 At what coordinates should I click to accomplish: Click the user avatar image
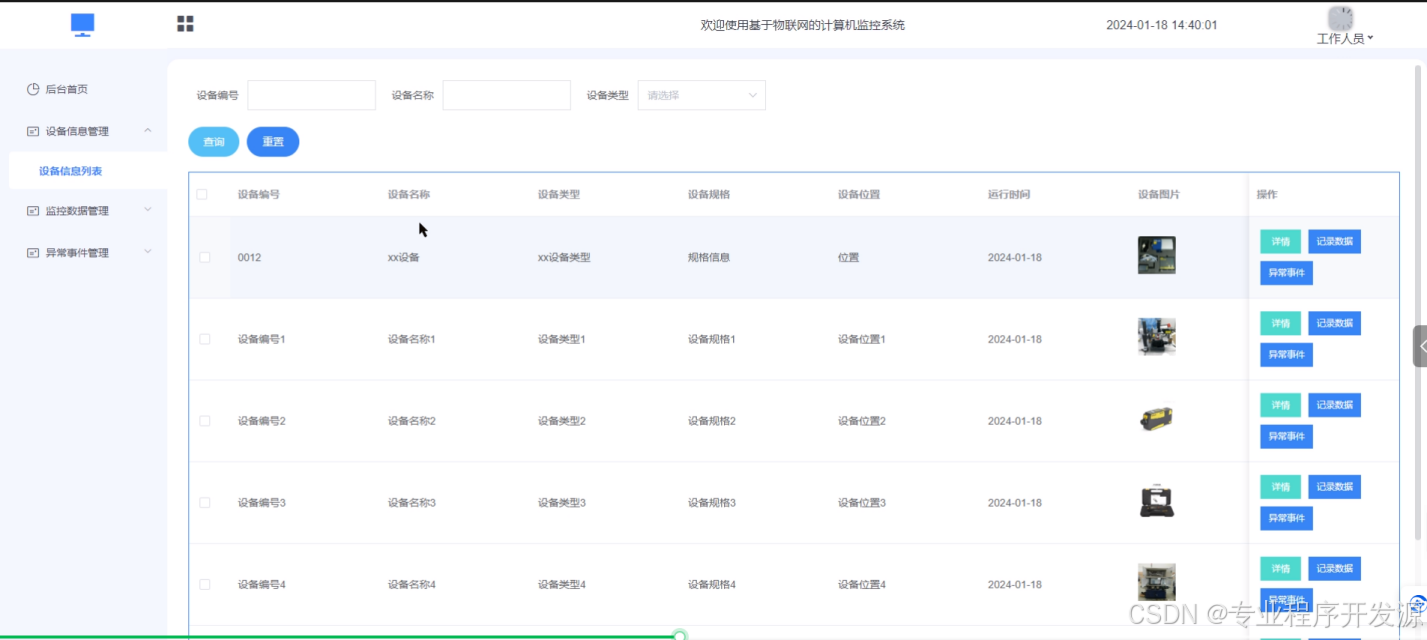pyautogui.click(x=1340, y=18)
